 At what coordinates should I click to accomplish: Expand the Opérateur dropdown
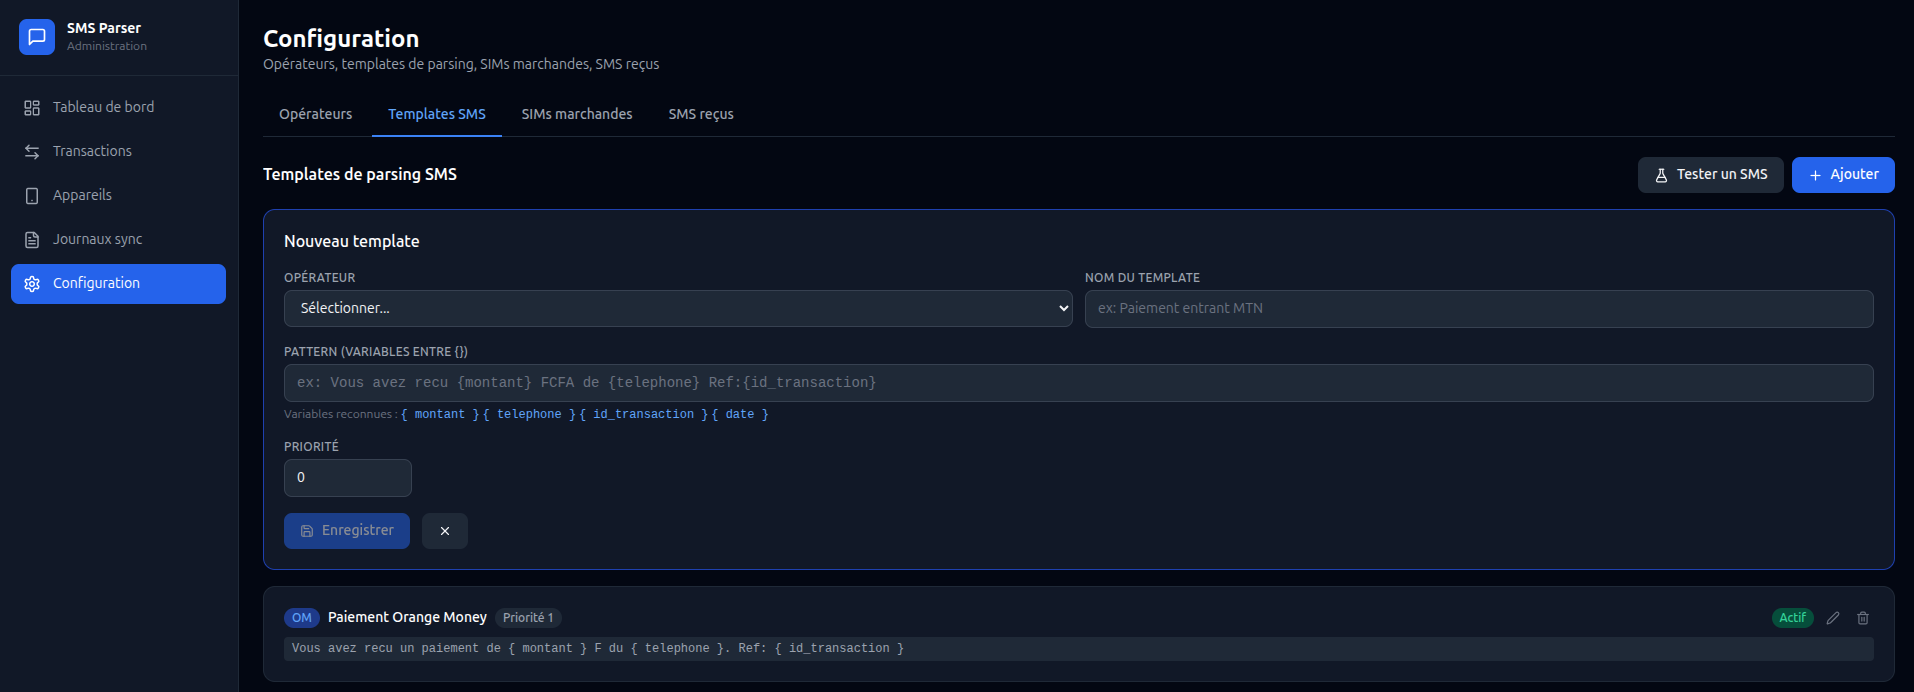pyautogui.click(x=677, y=309)
